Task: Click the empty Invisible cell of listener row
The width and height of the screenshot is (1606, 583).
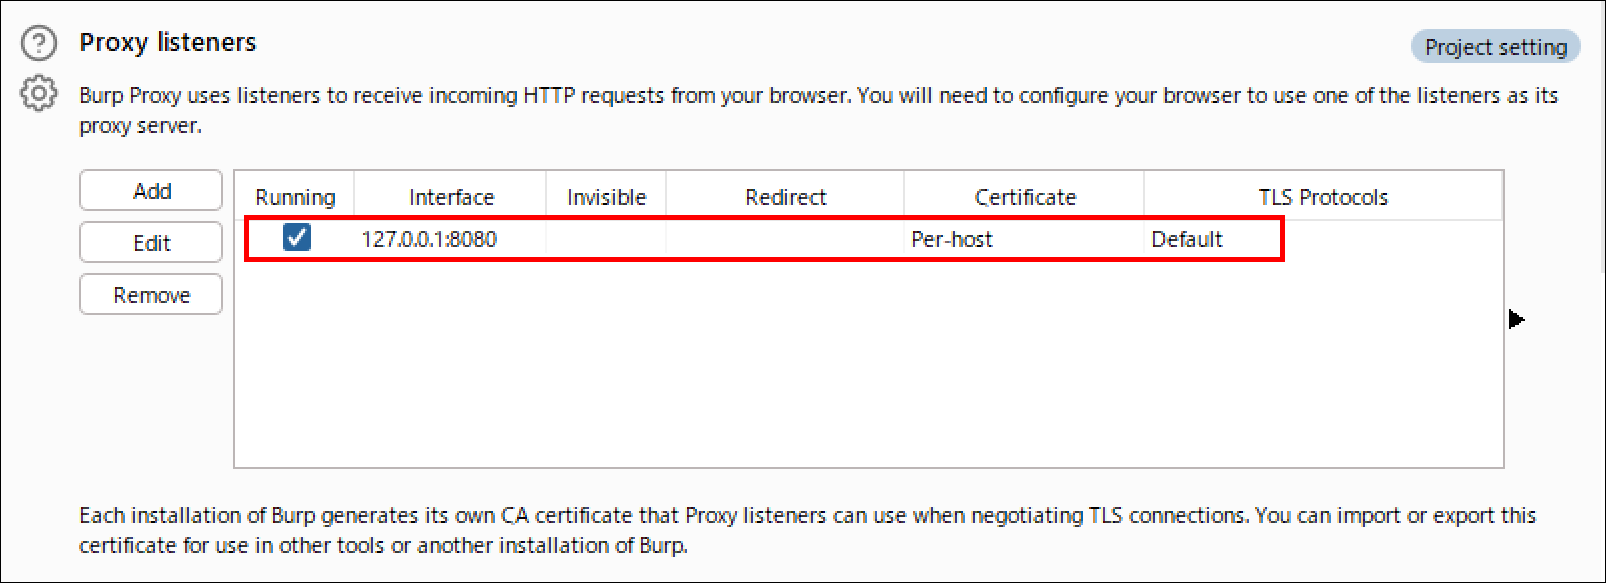Action: click(606, 239)
